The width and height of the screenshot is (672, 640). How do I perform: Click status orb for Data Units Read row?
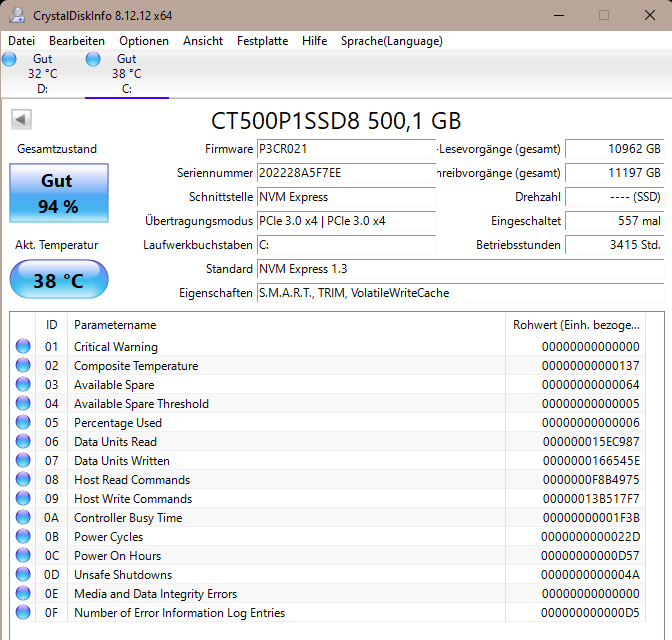(23, 441)
